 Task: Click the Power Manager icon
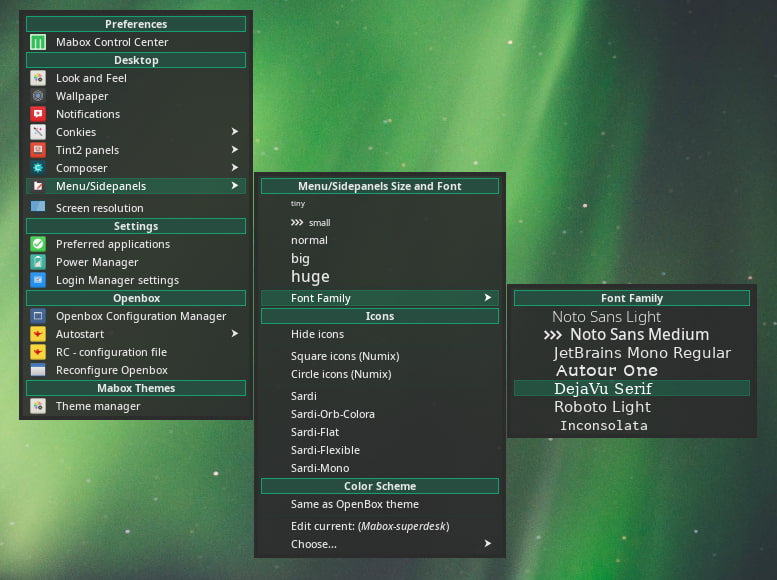click(x=38, y=262)
